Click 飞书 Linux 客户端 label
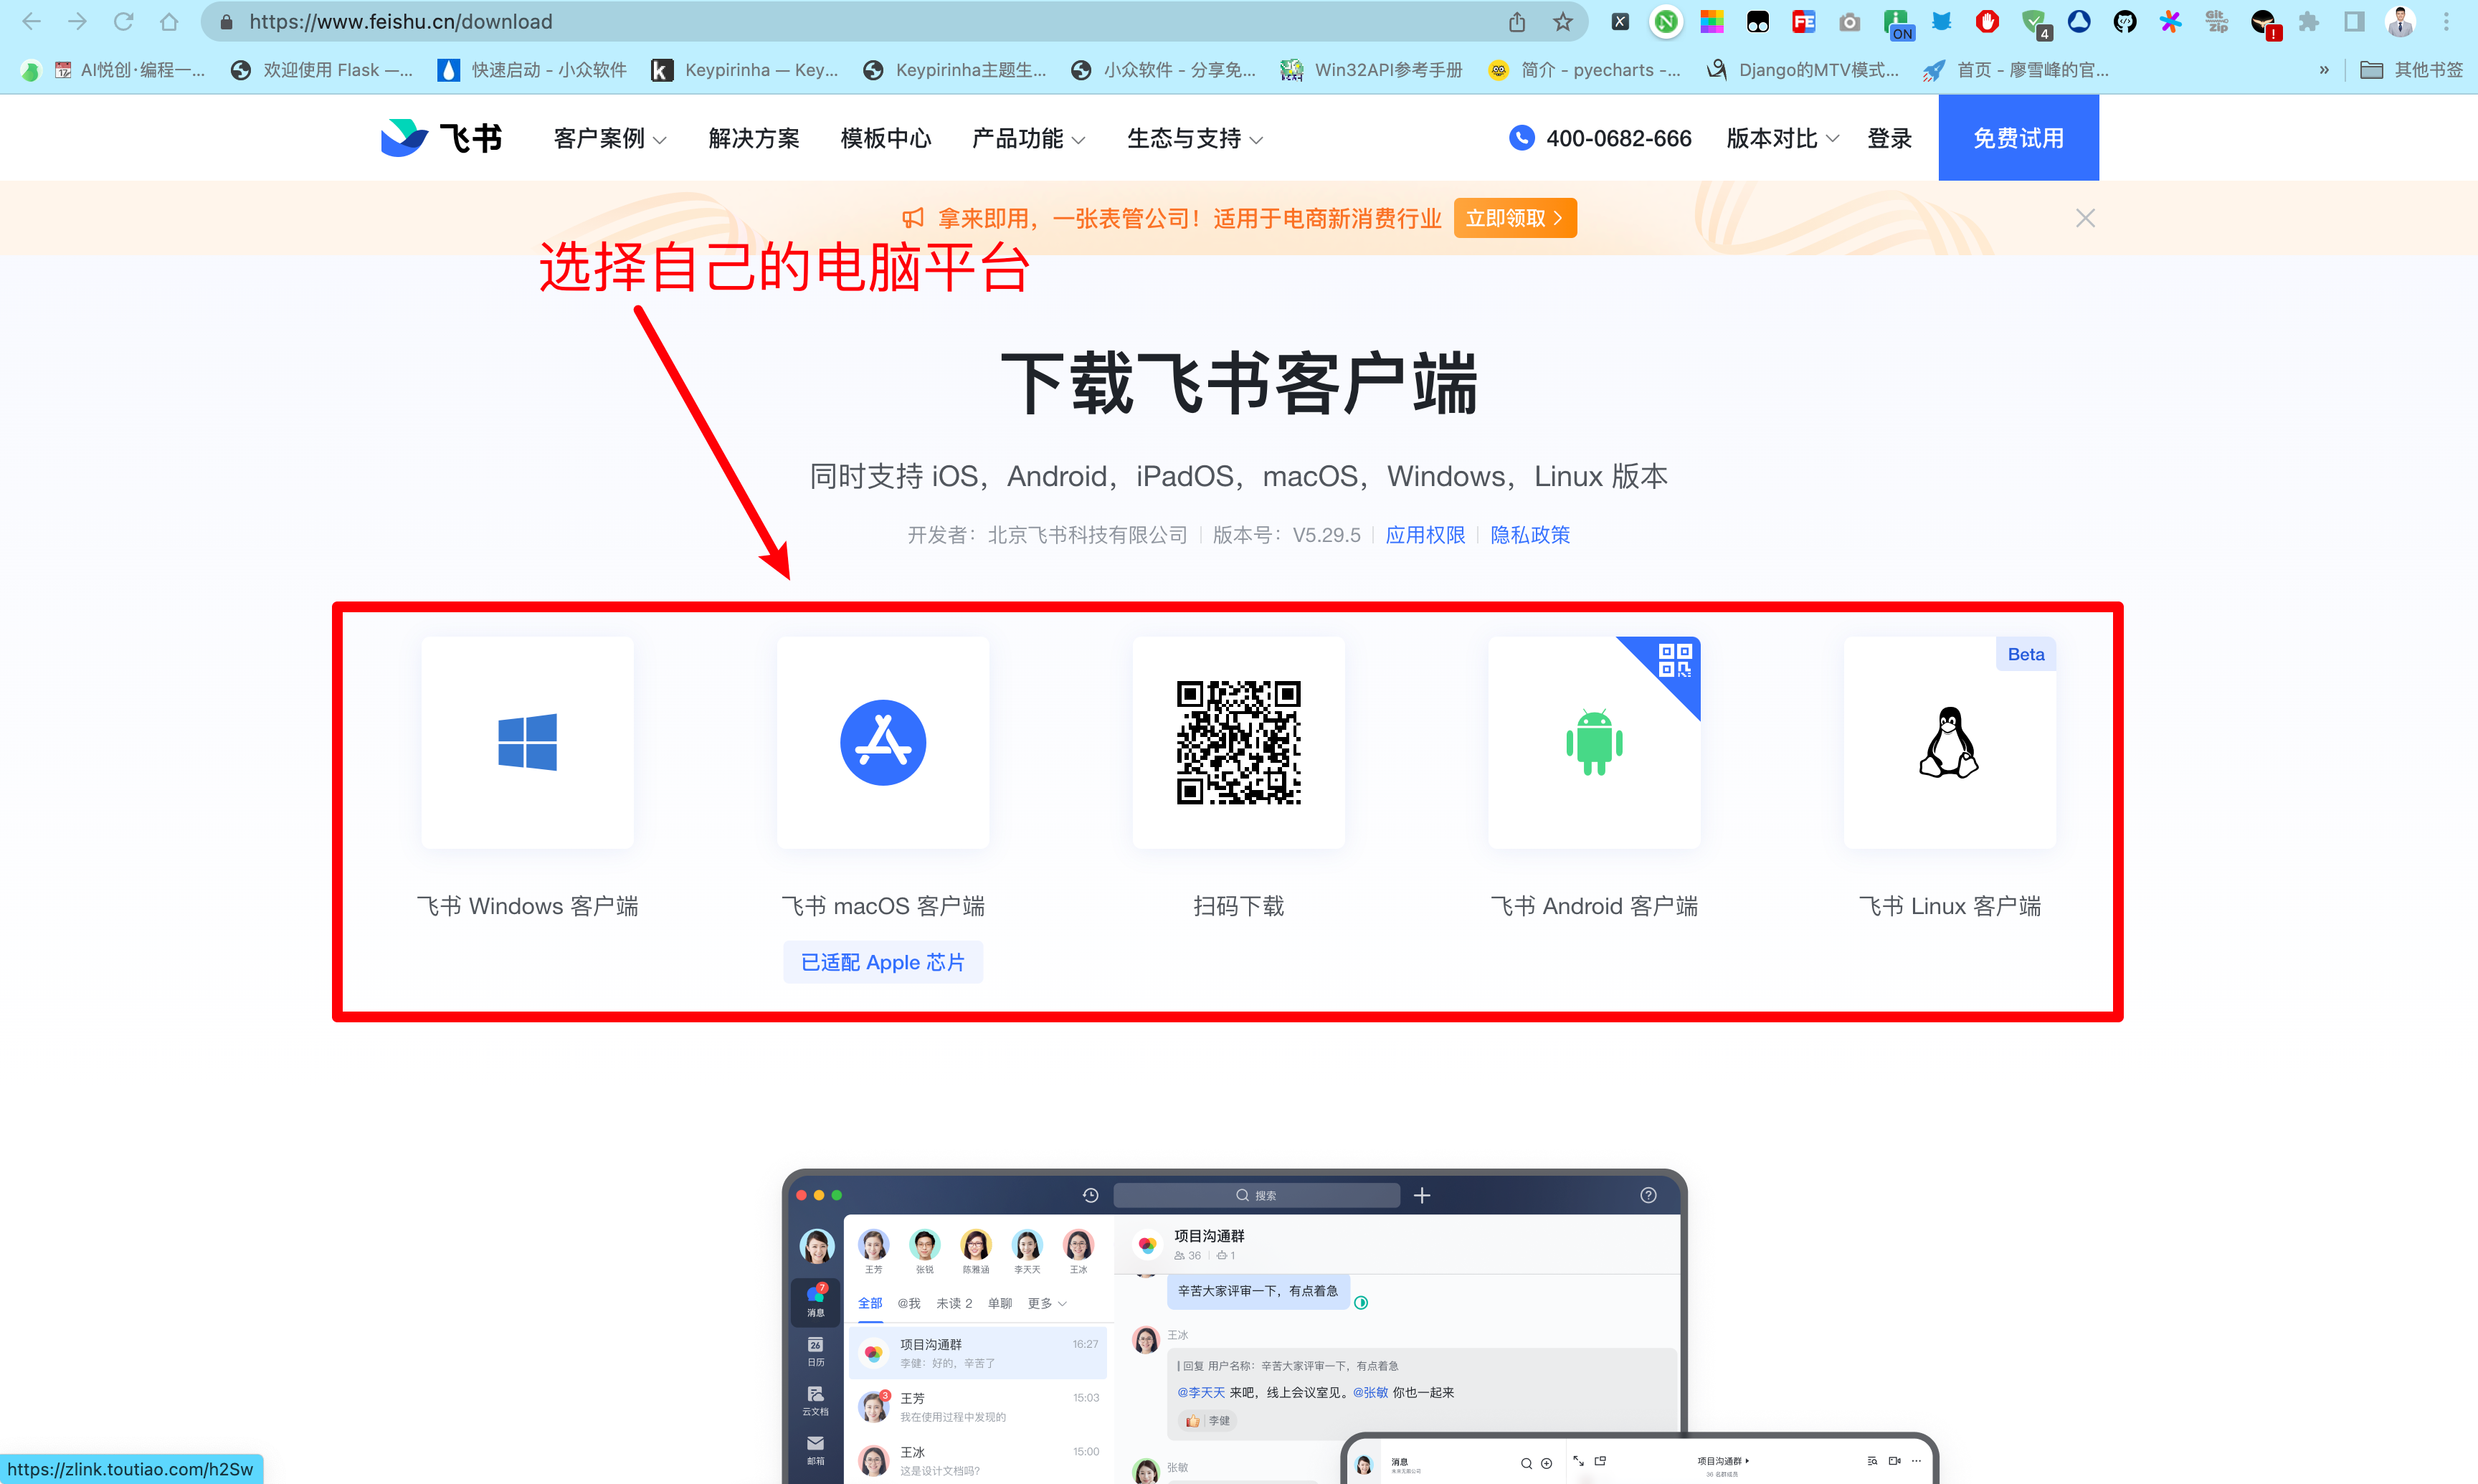The height and width of the screenshot is (1484, 2478). [1949, 906]
